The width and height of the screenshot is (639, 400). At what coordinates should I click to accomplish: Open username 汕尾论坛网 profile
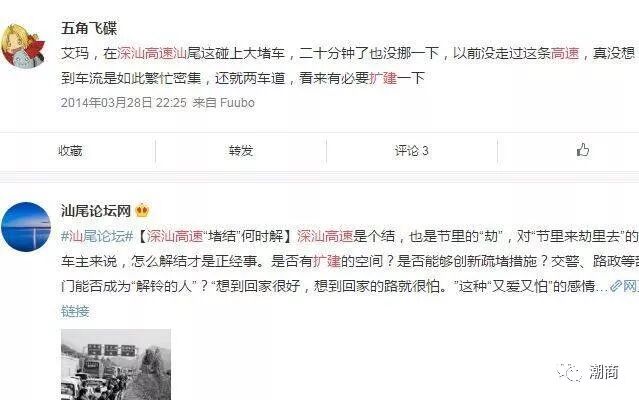(x=96, y=211)
